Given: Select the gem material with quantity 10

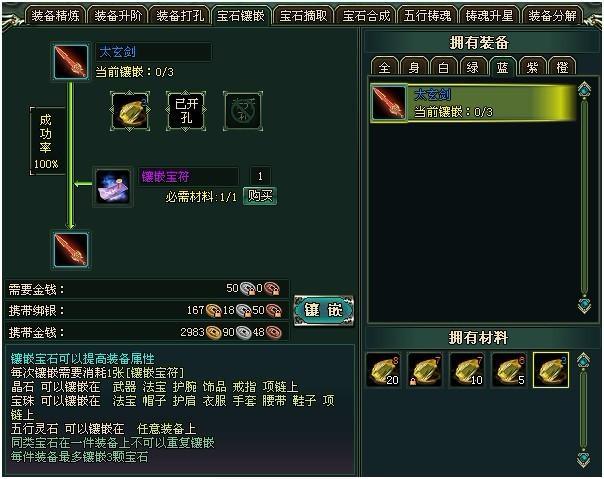Looking at the screenshot, I should pyautogui.click(x=467, y=370).
